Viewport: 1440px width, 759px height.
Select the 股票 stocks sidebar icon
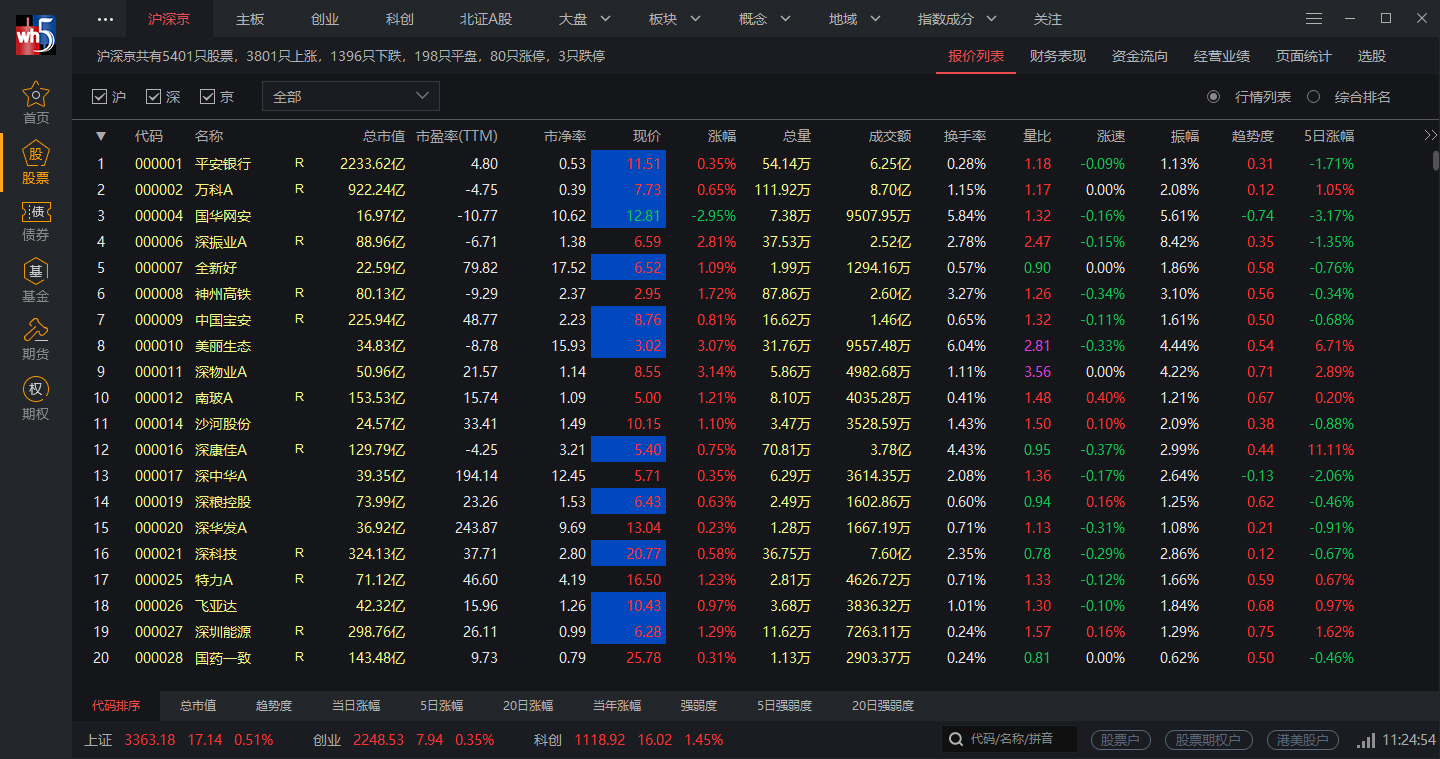click(36, 163)
